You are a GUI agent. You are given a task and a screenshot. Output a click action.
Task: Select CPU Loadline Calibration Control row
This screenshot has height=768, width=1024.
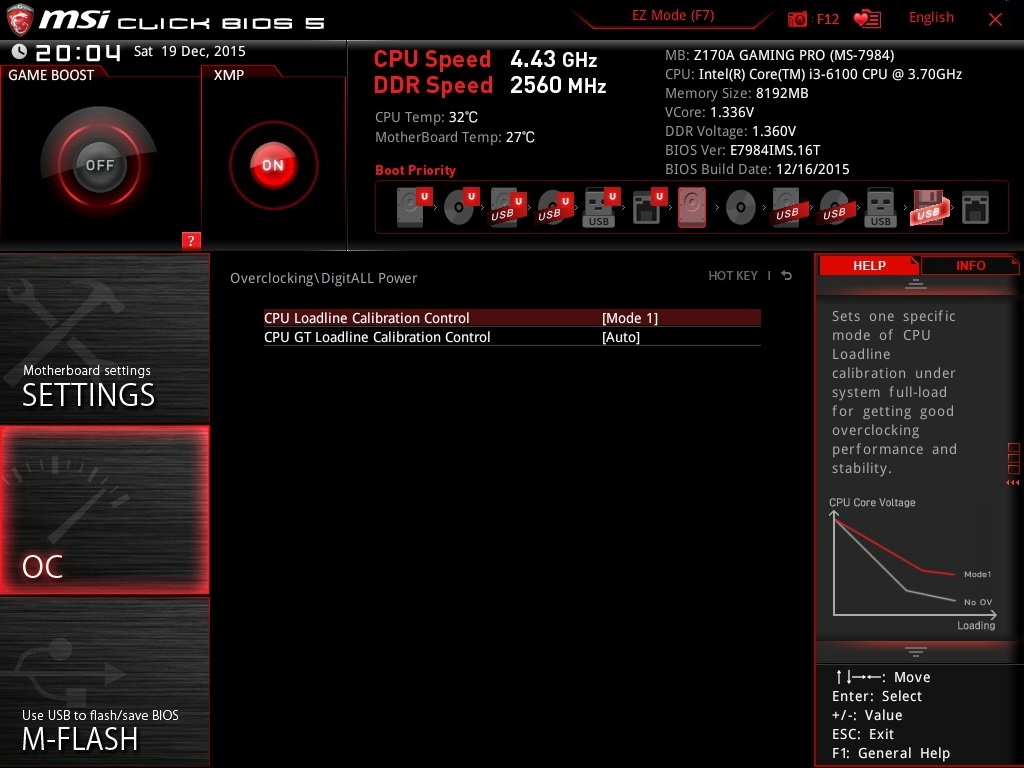click(512, 318)
